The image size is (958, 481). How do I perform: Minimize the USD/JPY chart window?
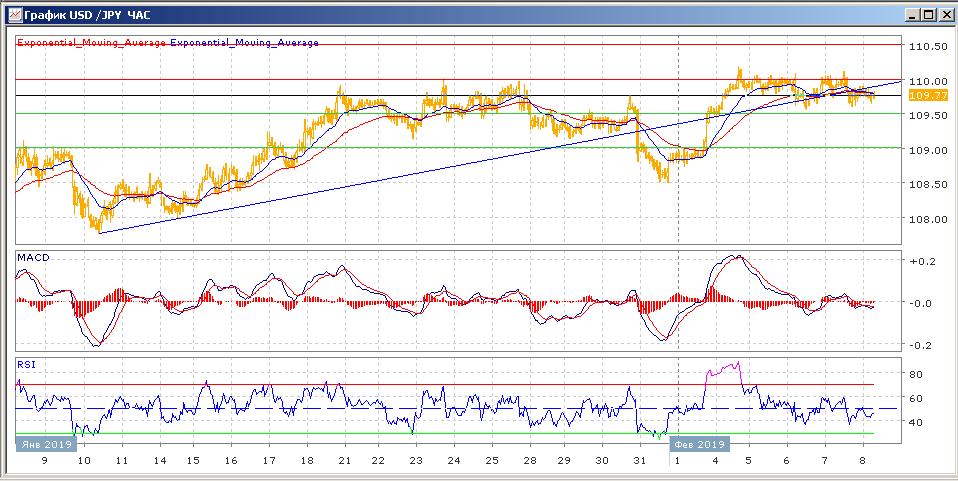click(913, 14)
